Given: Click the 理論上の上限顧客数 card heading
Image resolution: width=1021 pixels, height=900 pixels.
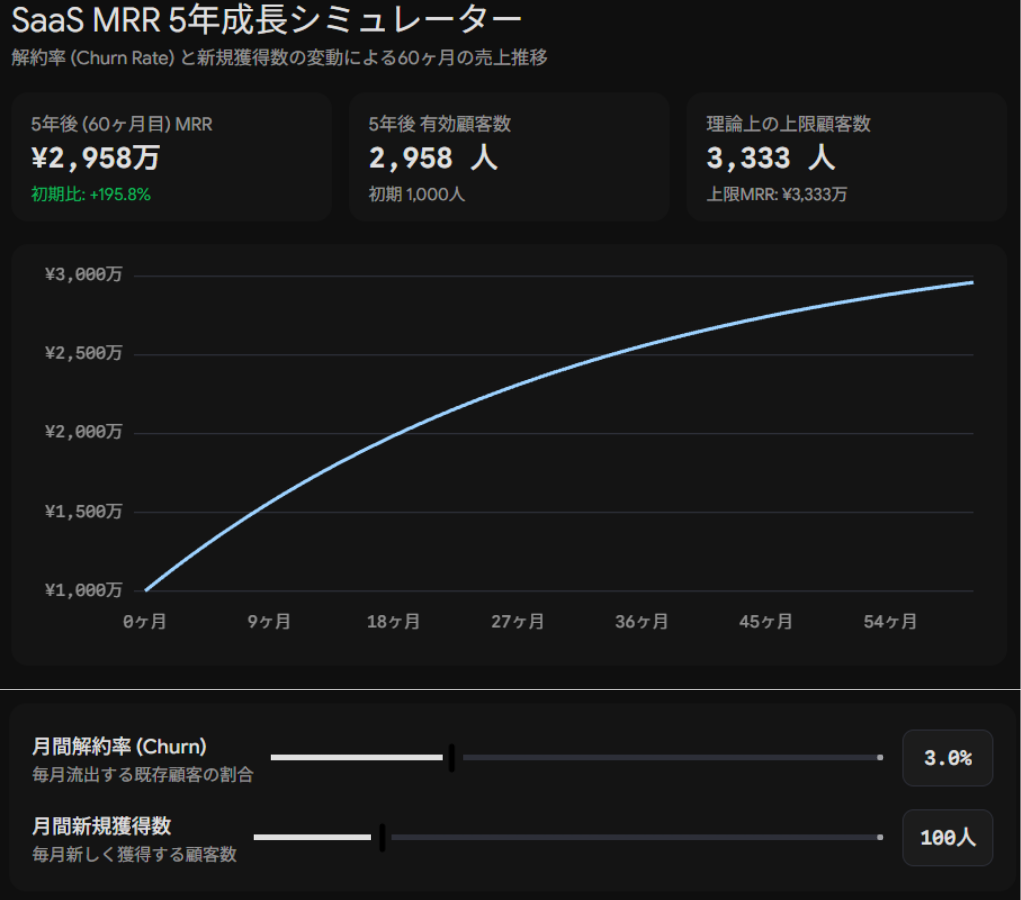Looking at the screenshot, I should pos(789,124).
